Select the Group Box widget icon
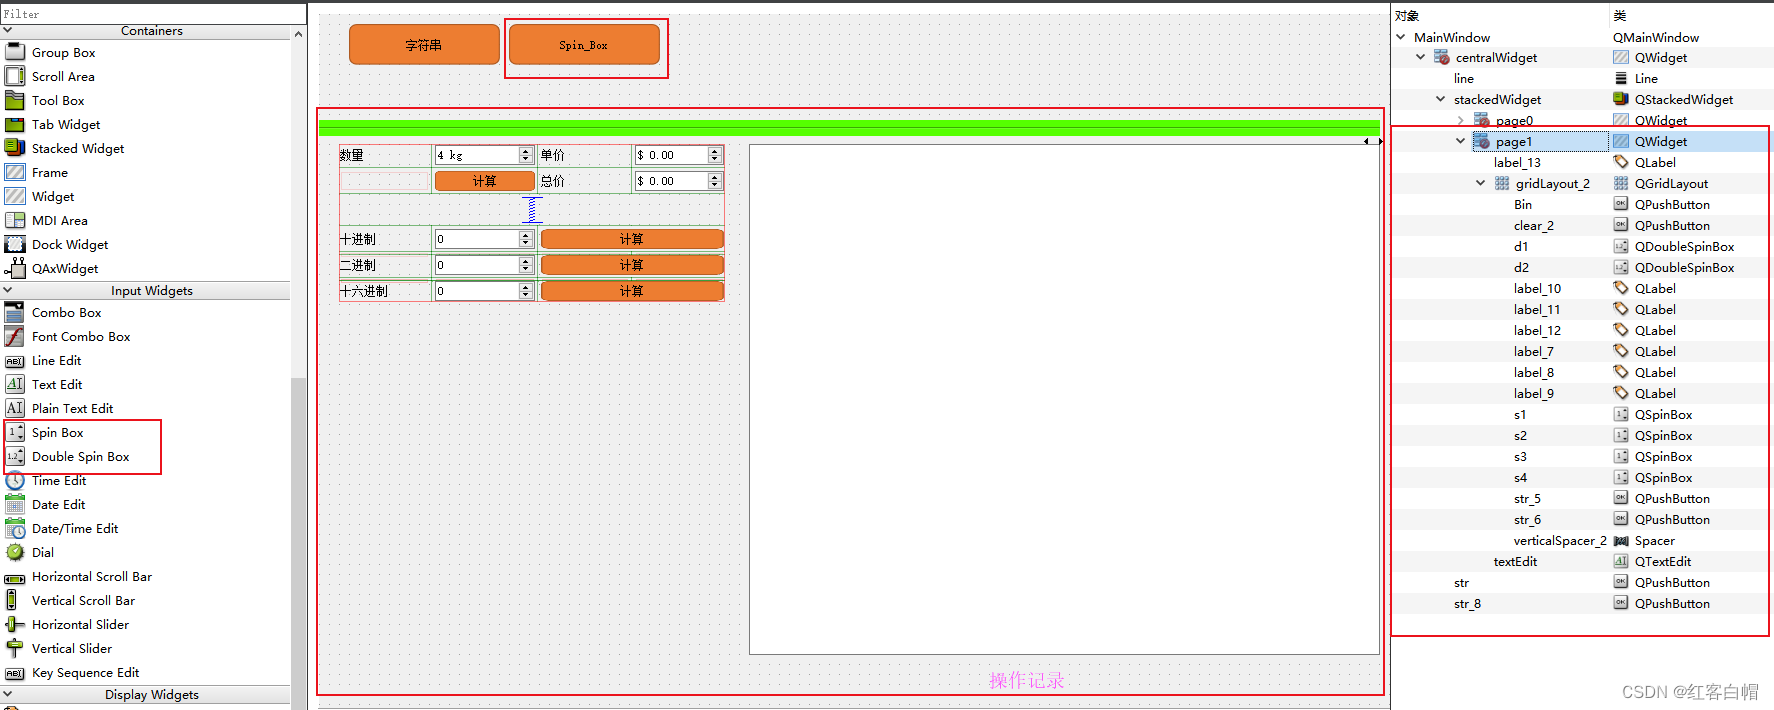The image size is (1774, 710). coord(15,52)
